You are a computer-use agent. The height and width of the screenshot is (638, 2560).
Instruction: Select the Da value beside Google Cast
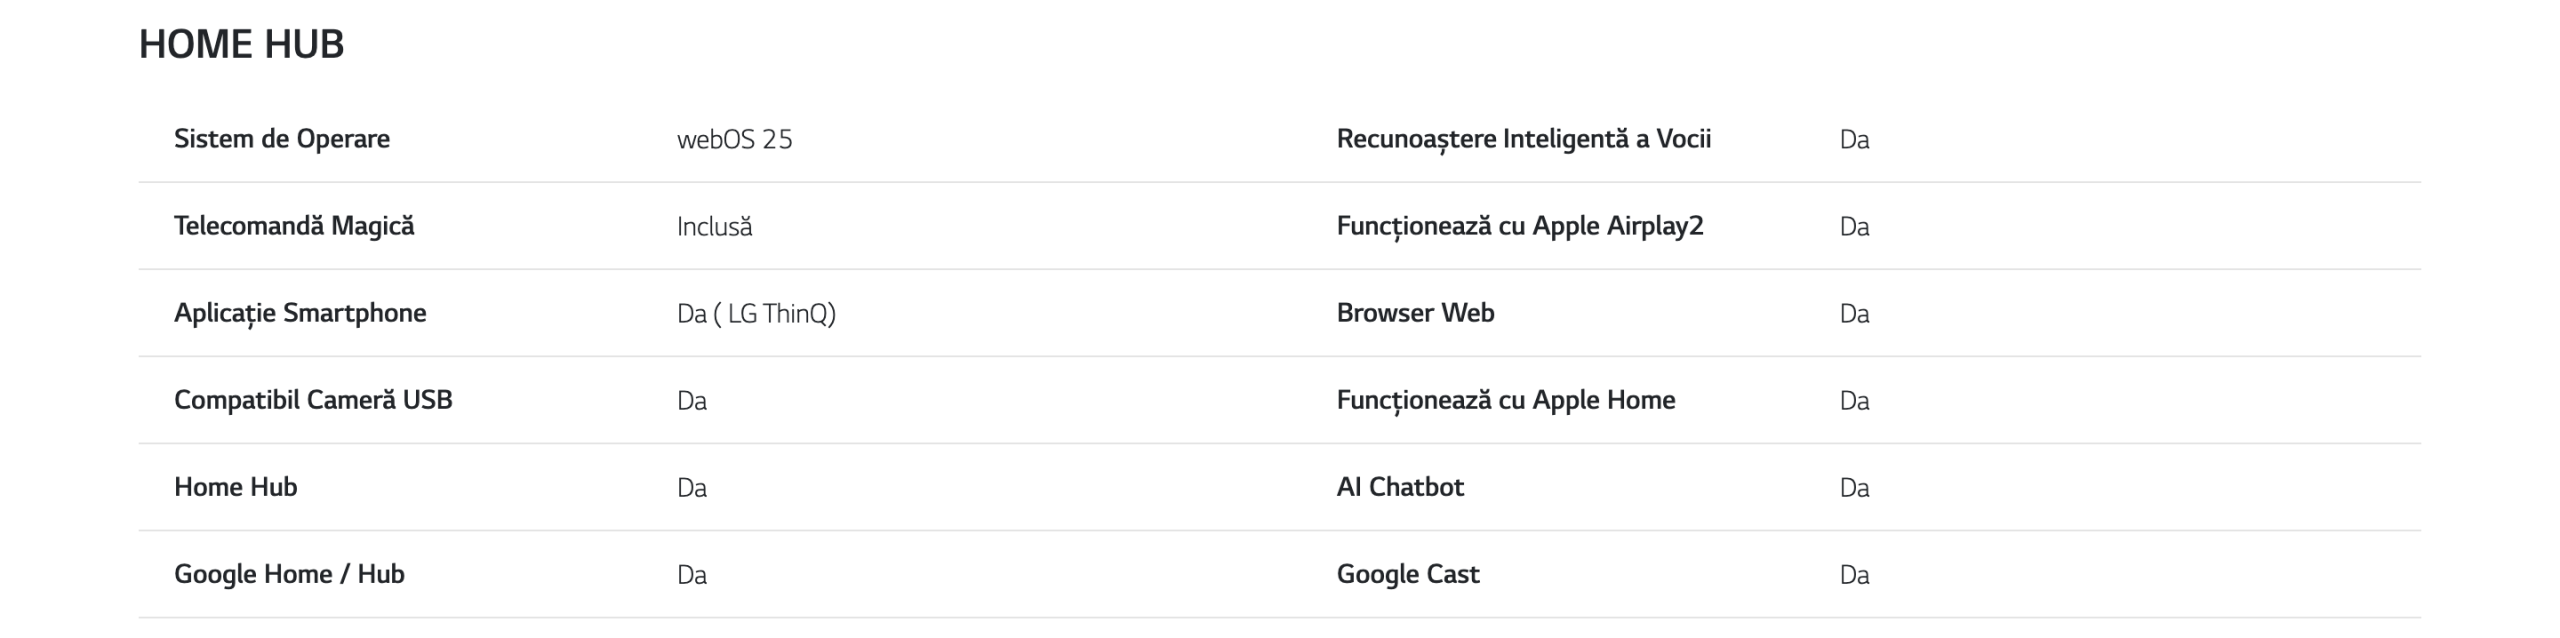[1854, 575]
